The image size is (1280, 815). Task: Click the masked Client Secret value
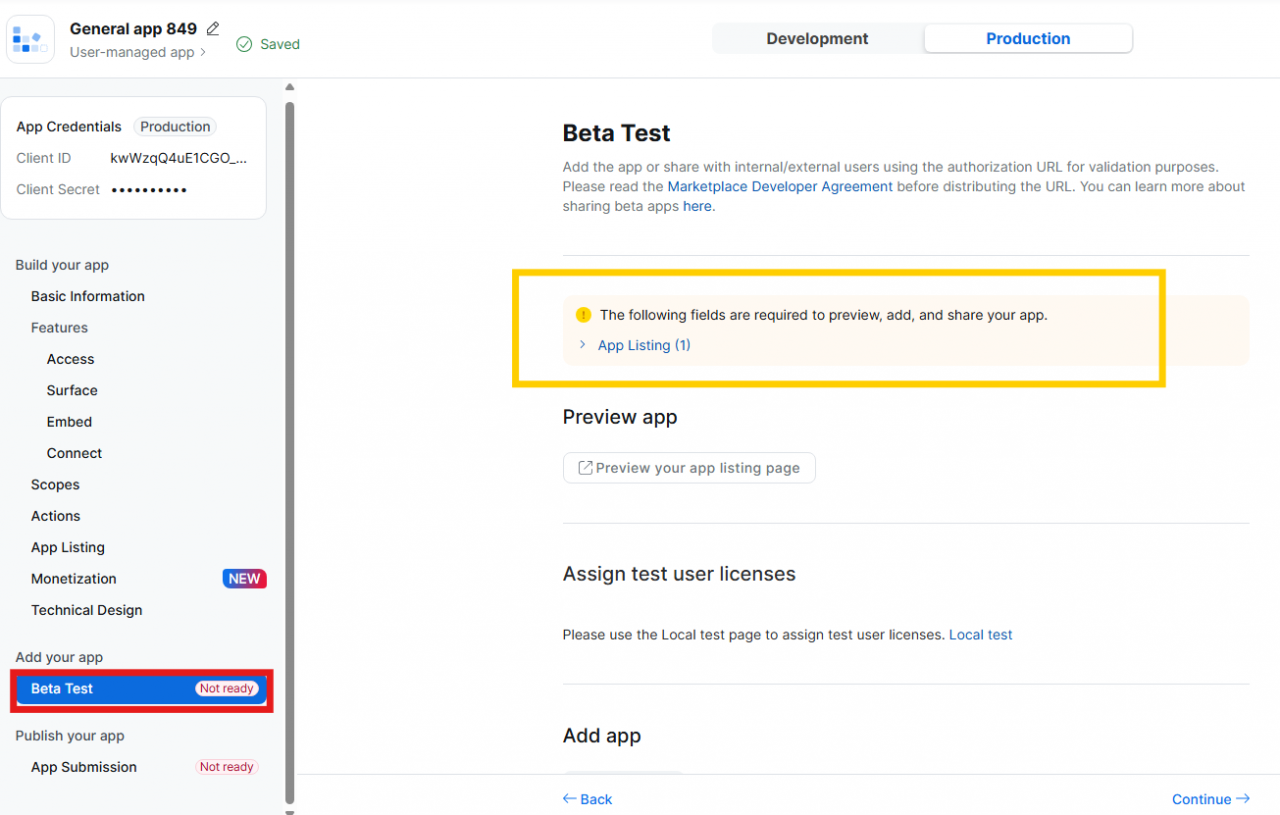point(149,190)
